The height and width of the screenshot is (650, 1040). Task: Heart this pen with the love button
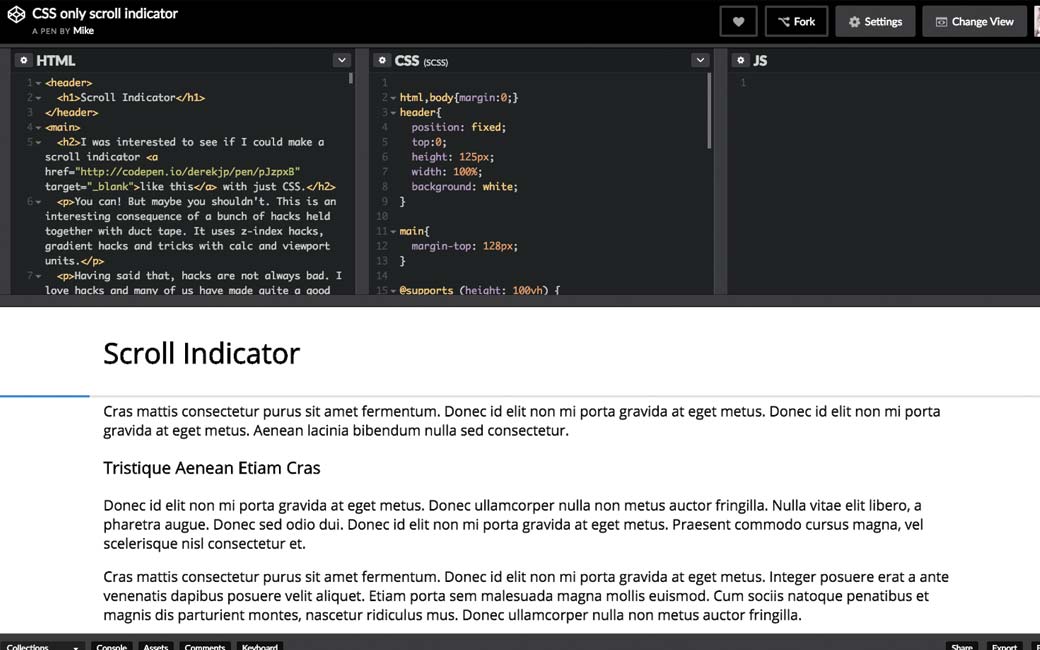[x=738, y=22]
